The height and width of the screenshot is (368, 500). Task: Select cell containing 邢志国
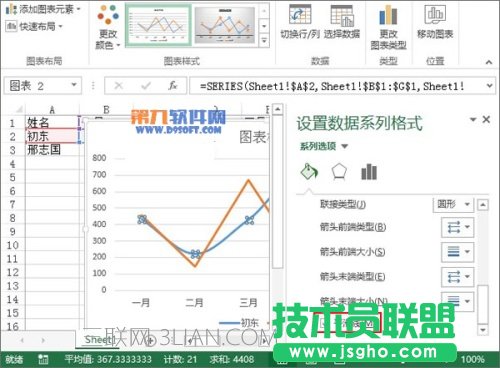(52, 150)
